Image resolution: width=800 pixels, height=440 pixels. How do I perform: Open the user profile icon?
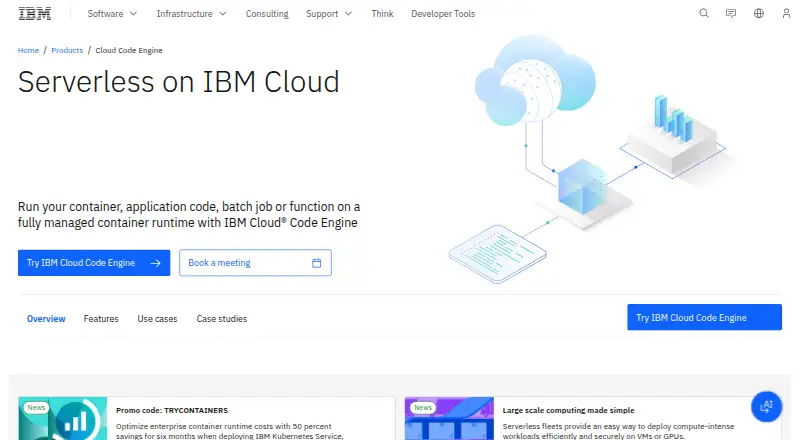coord(786,13)
